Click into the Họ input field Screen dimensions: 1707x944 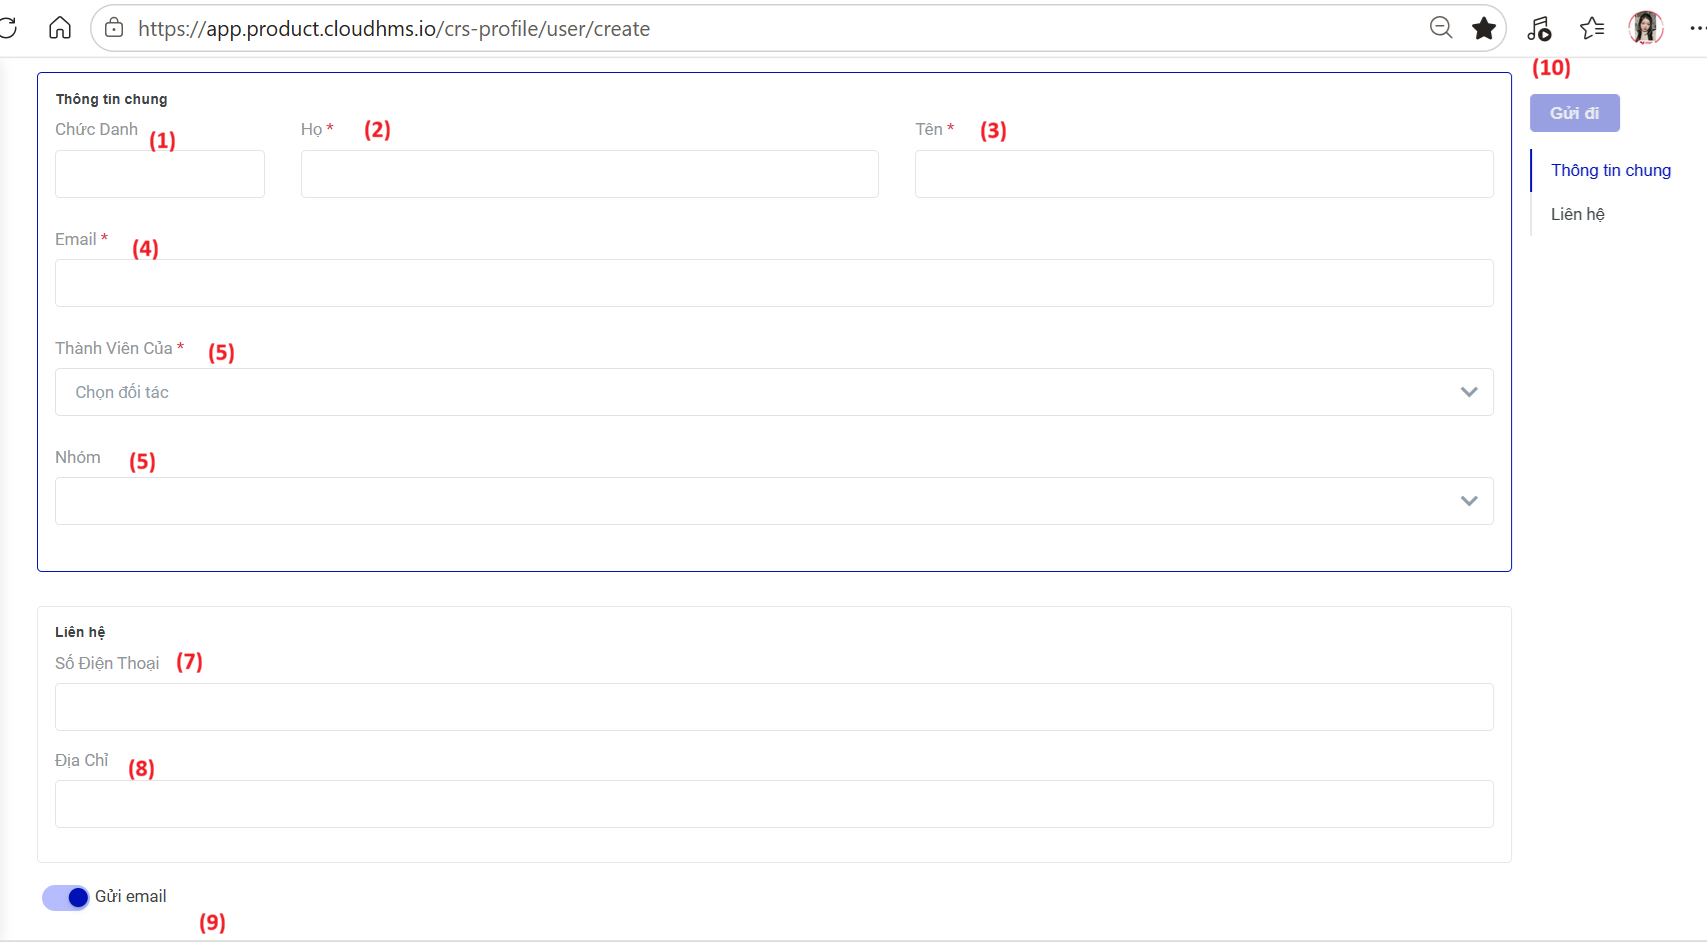pyautogui.click(x=590, y=174)
